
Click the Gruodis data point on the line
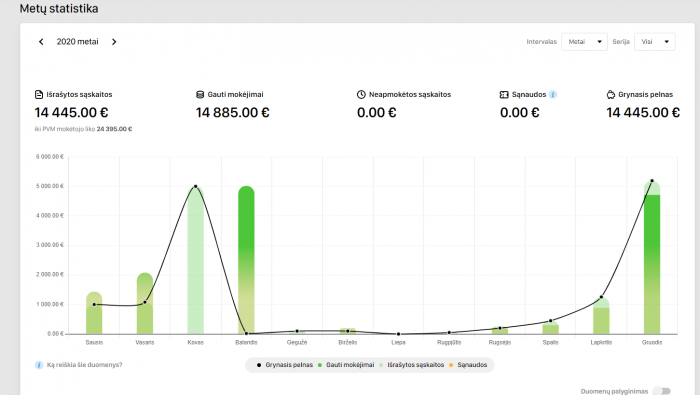tap(652, 181)
